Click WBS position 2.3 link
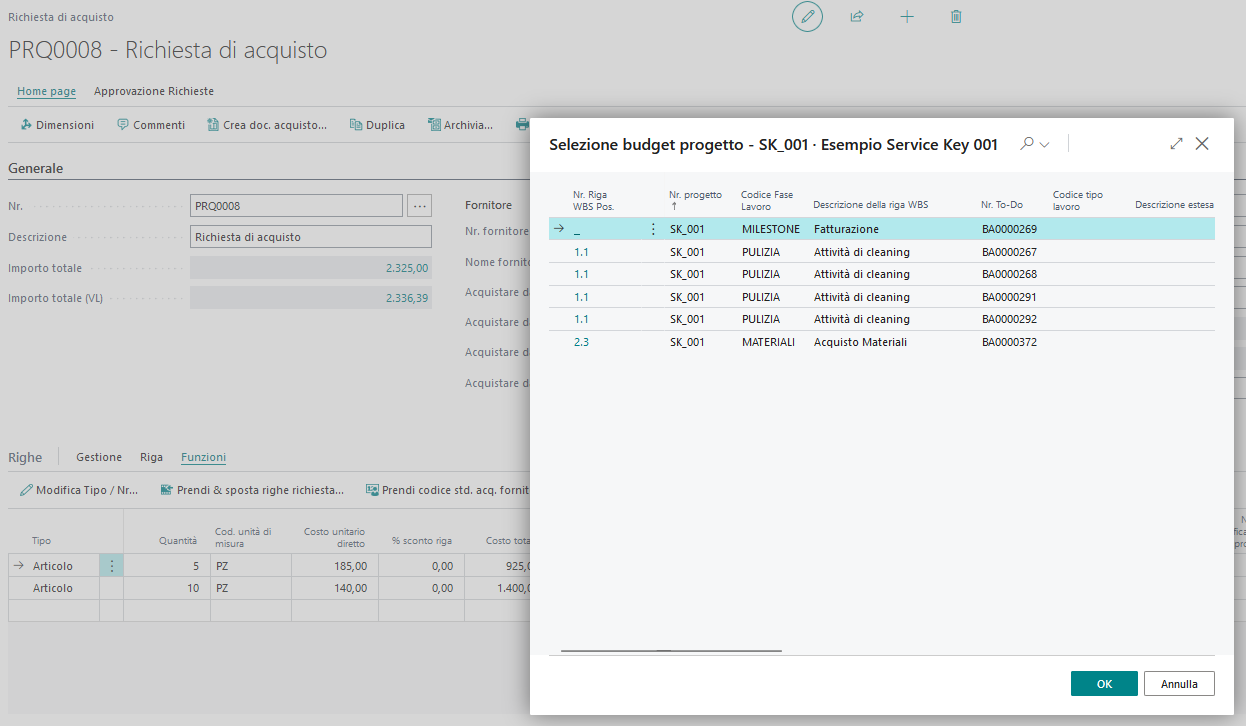The height and width of the screenshot is (726, 1246). click(x=582, y=342)
